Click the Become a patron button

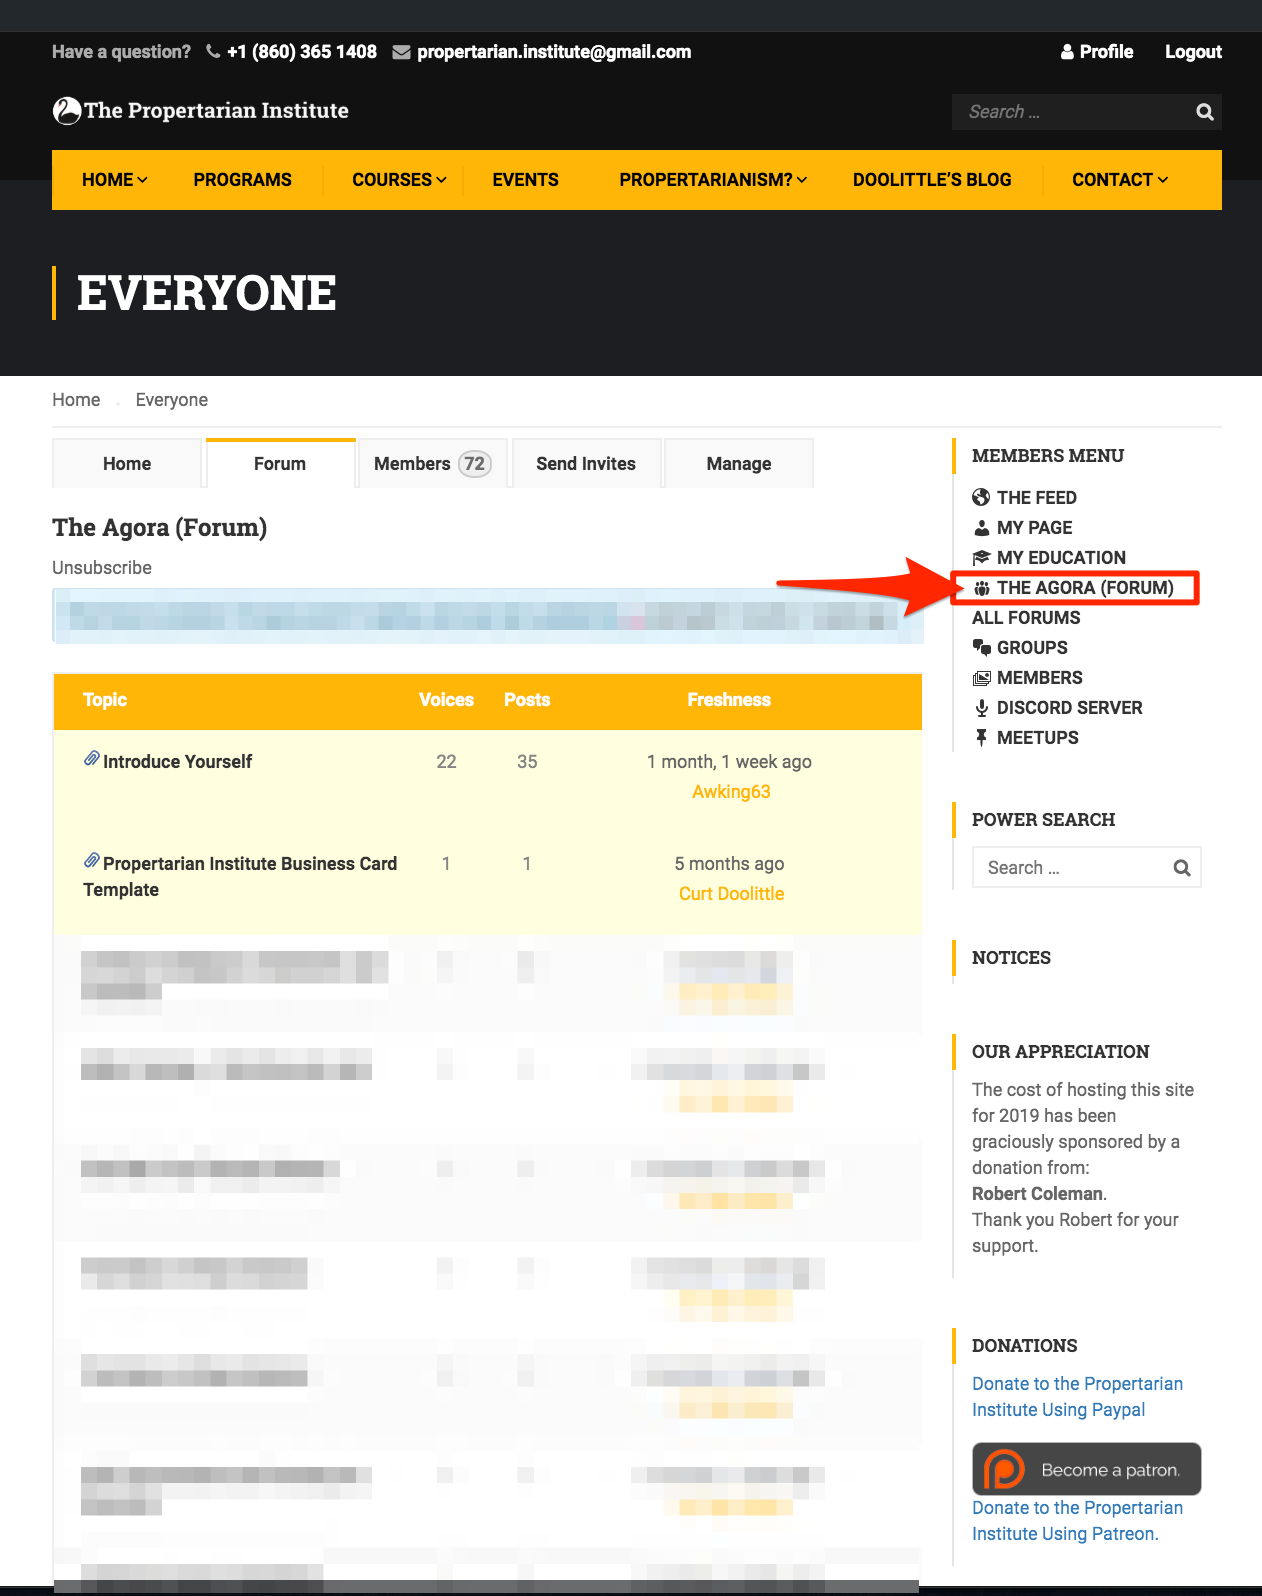pos(1086,1469)
